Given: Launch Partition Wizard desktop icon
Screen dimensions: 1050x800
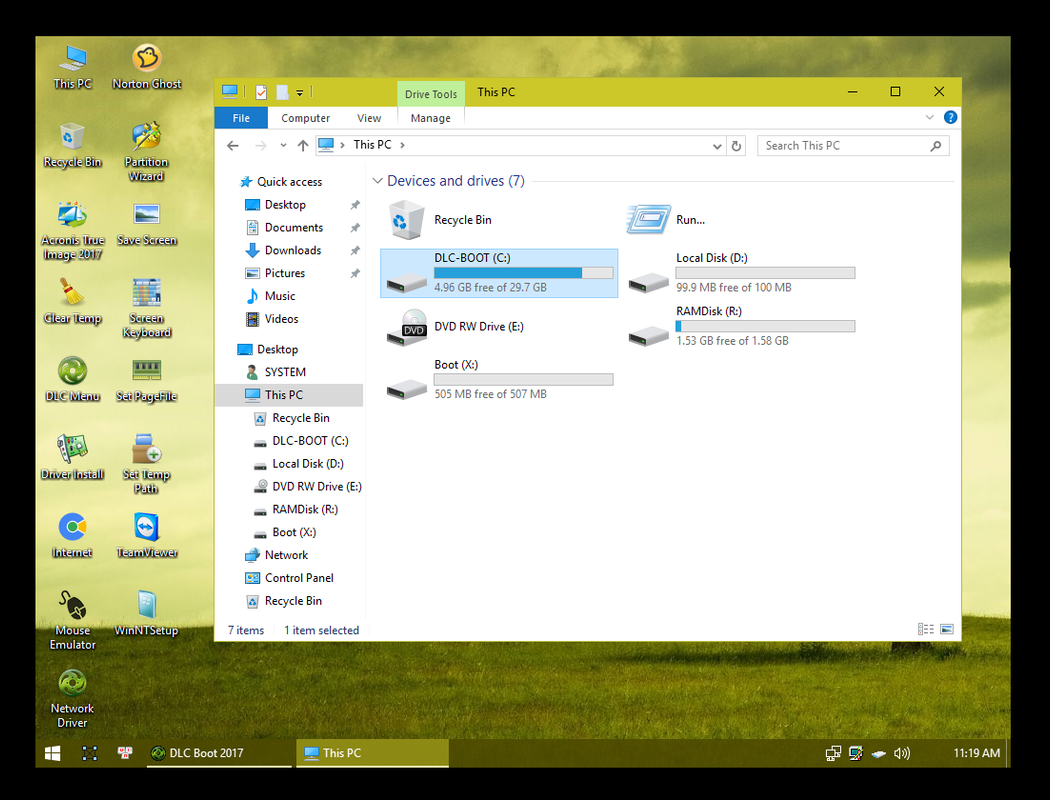Looking at the screenshot, I should pos(146,152).
